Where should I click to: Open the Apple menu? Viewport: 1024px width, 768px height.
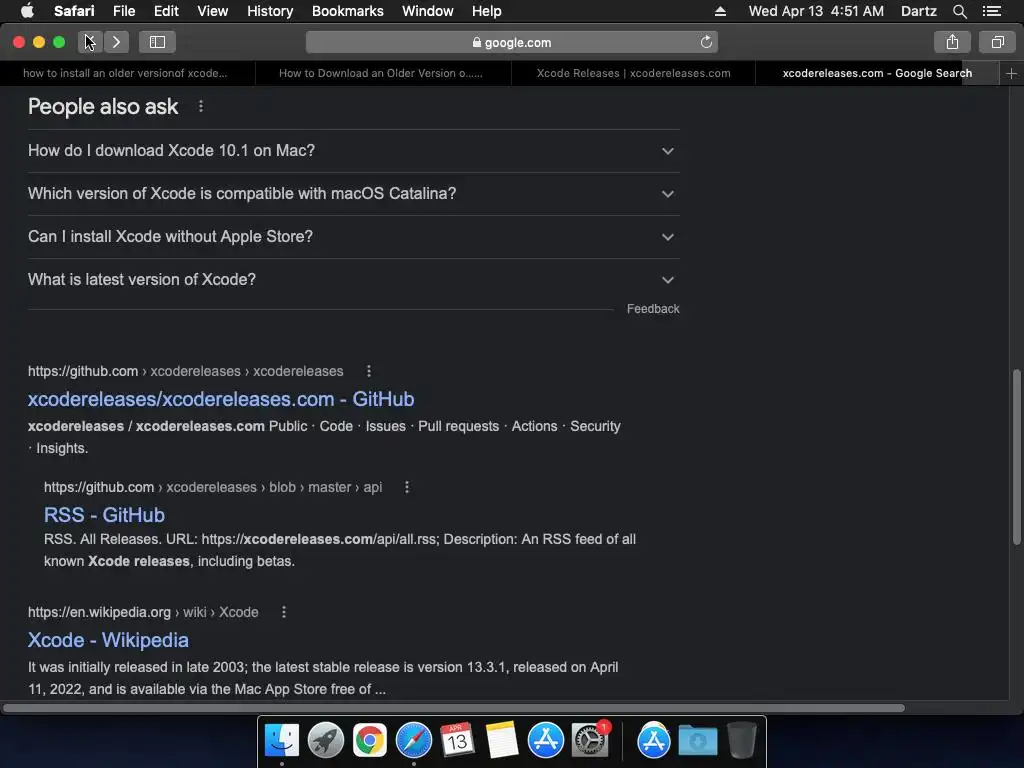[27, 11]
